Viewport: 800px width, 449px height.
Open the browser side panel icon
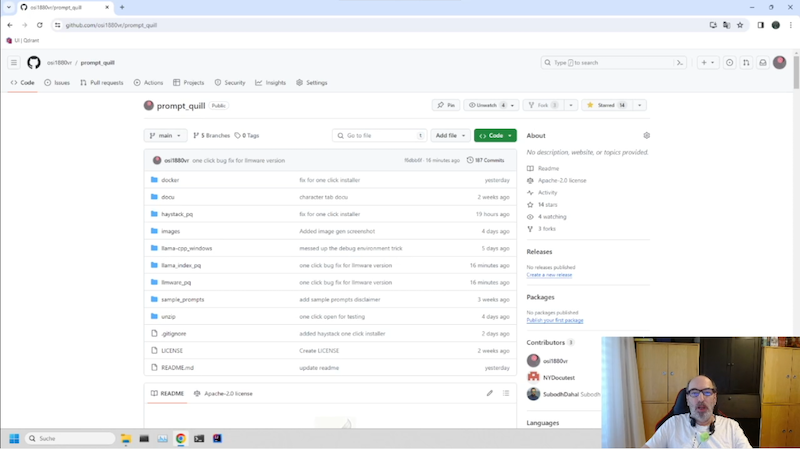760,25
